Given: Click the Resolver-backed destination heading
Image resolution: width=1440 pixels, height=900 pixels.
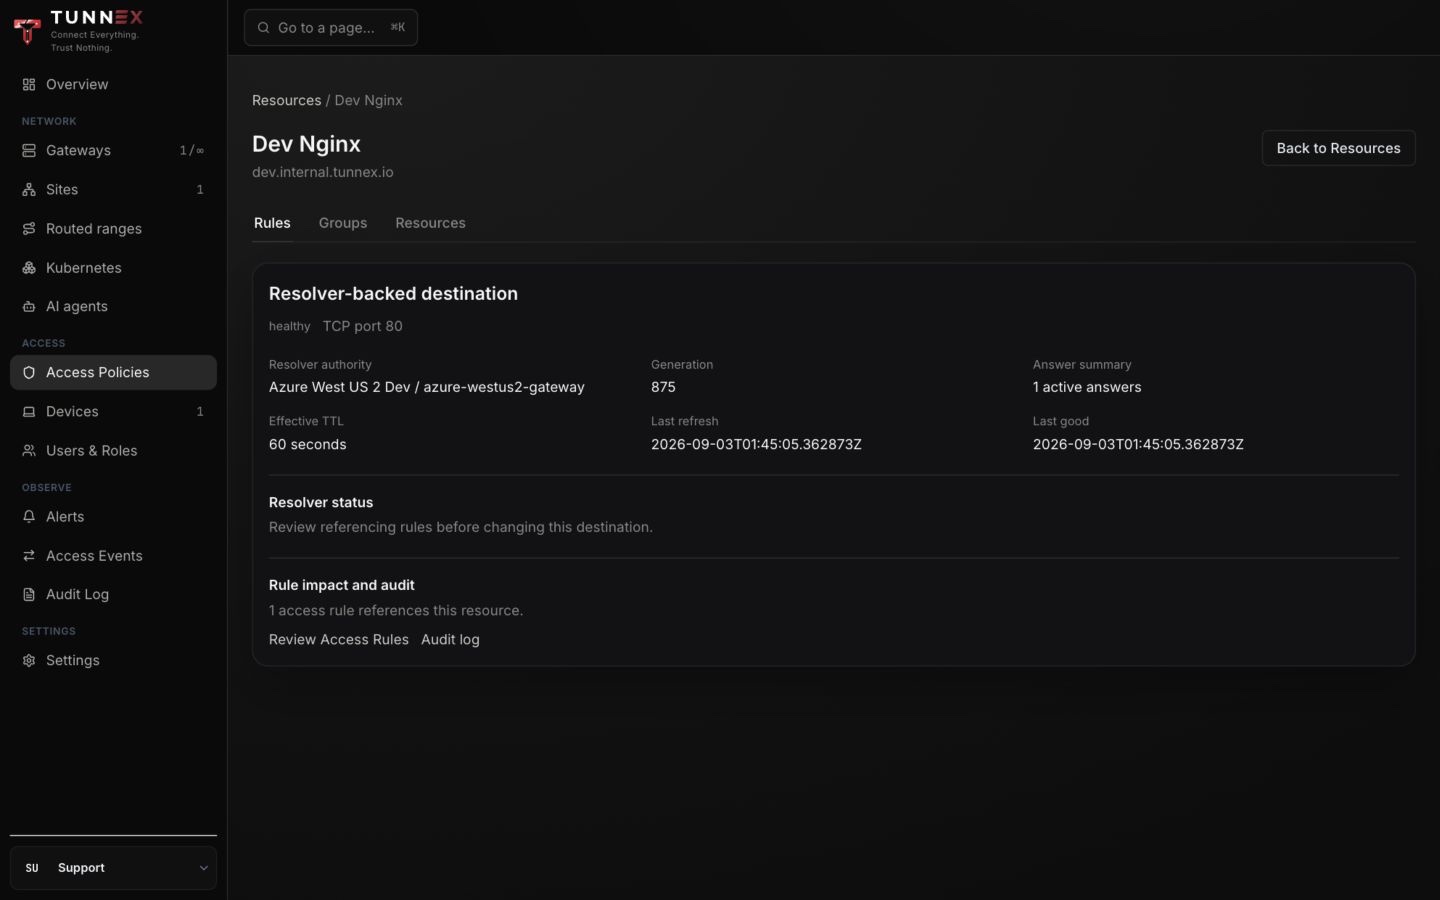Looking at the screenshot, I should point(393,294).
